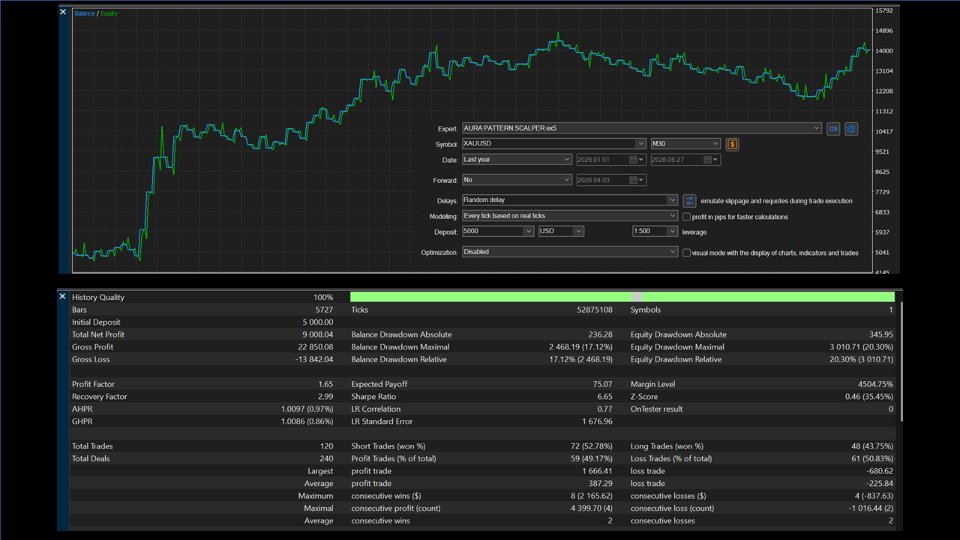Select the Profit Factor value 1.65
960x540 pixels.
[326, 384]
